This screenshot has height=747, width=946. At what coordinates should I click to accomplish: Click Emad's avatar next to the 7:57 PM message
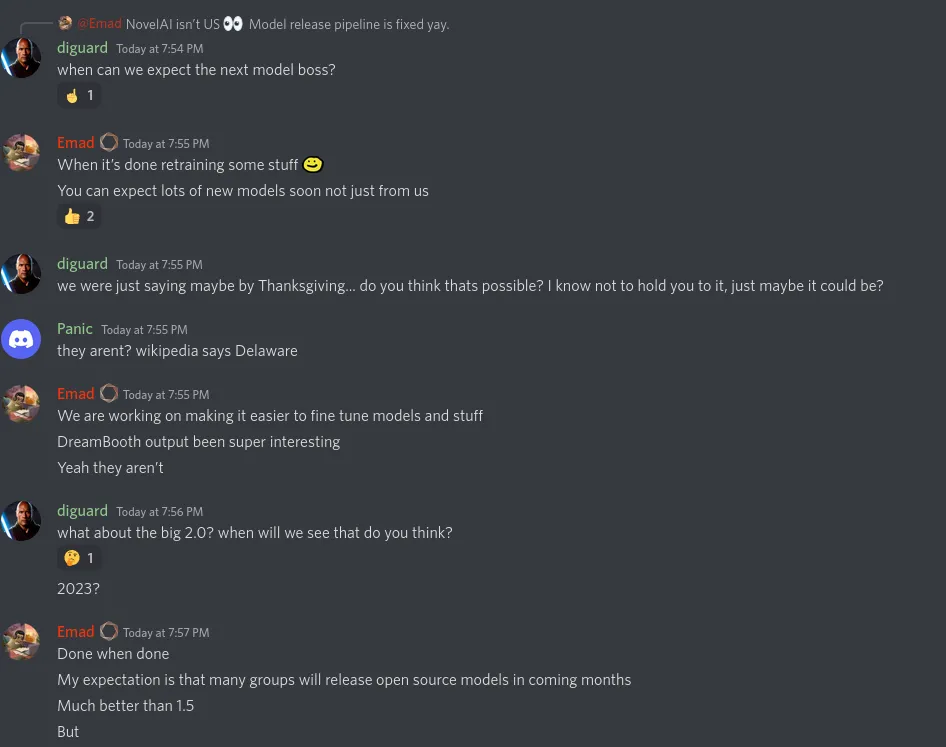tap(21, 641)
